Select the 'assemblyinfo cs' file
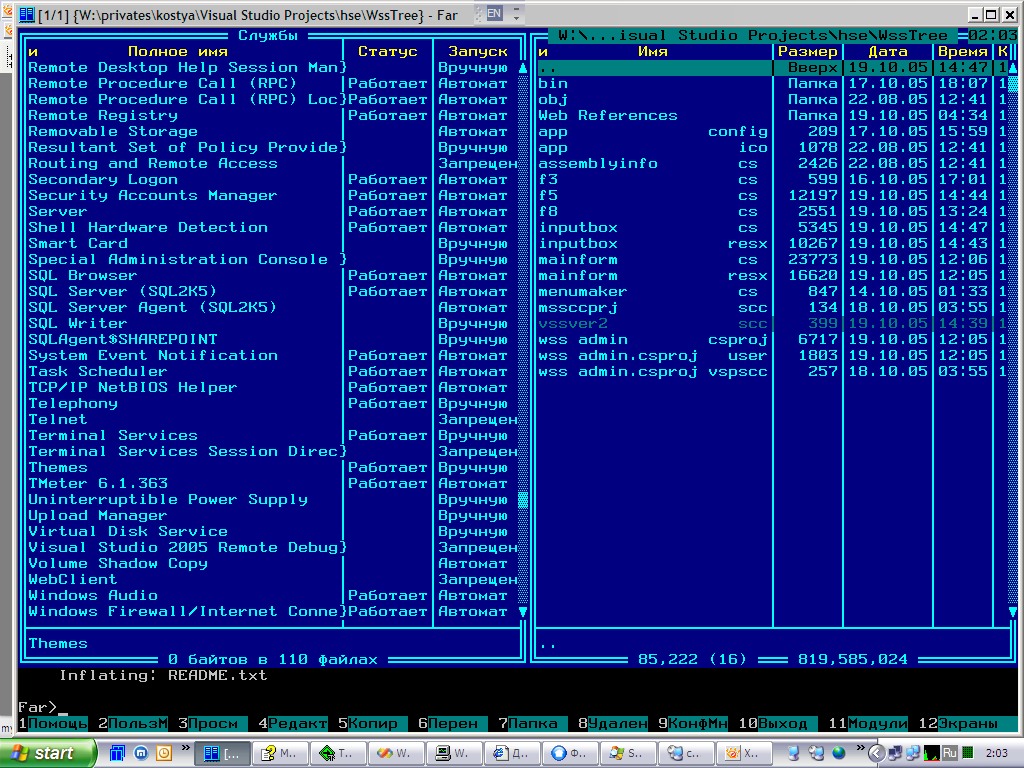 [x=773, y=163]
